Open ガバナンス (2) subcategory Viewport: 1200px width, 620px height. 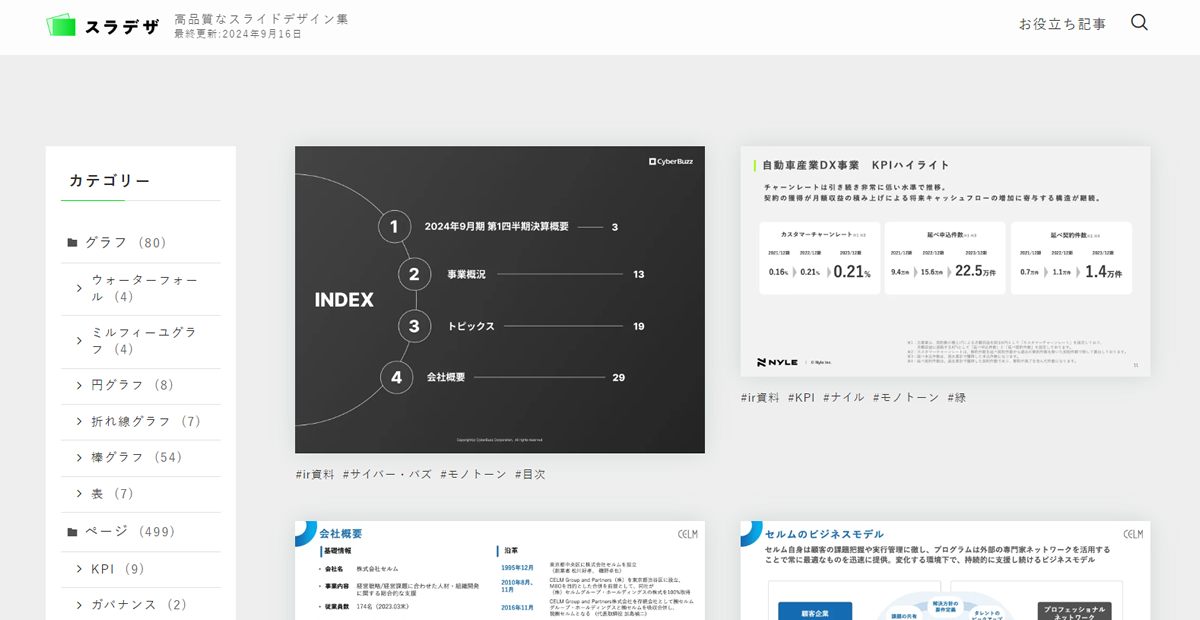pos(139,605)
